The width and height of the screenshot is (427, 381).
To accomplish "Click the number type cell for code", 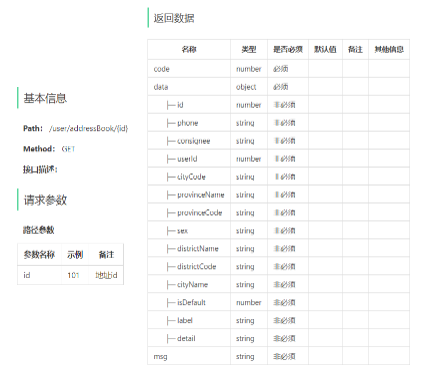I will coord(249,69).
